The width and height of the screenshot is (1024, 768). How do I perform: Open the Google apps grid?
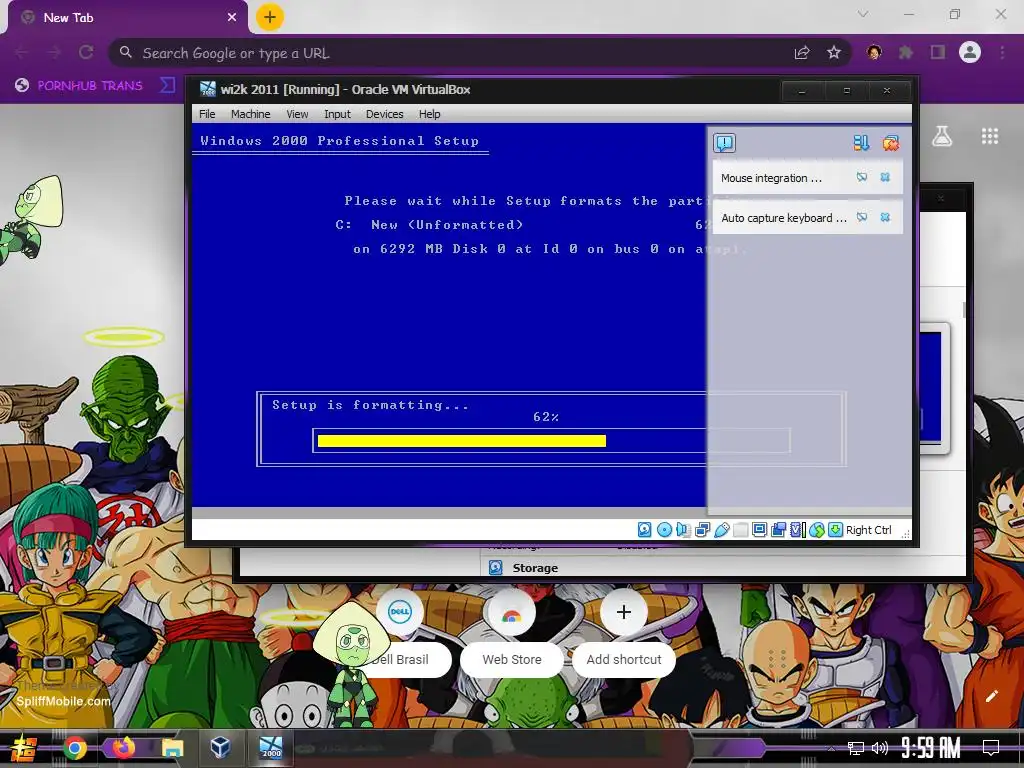pos(990,136)
